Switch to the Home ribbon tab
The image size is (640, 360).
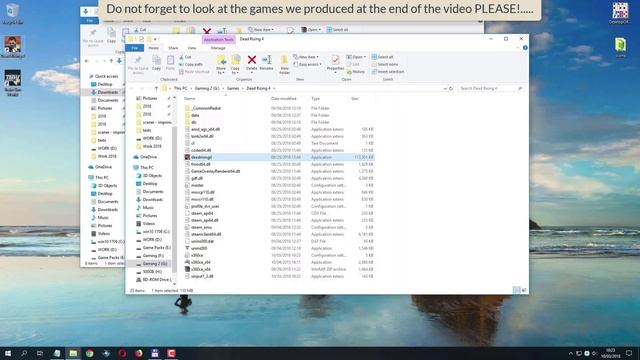153,48
